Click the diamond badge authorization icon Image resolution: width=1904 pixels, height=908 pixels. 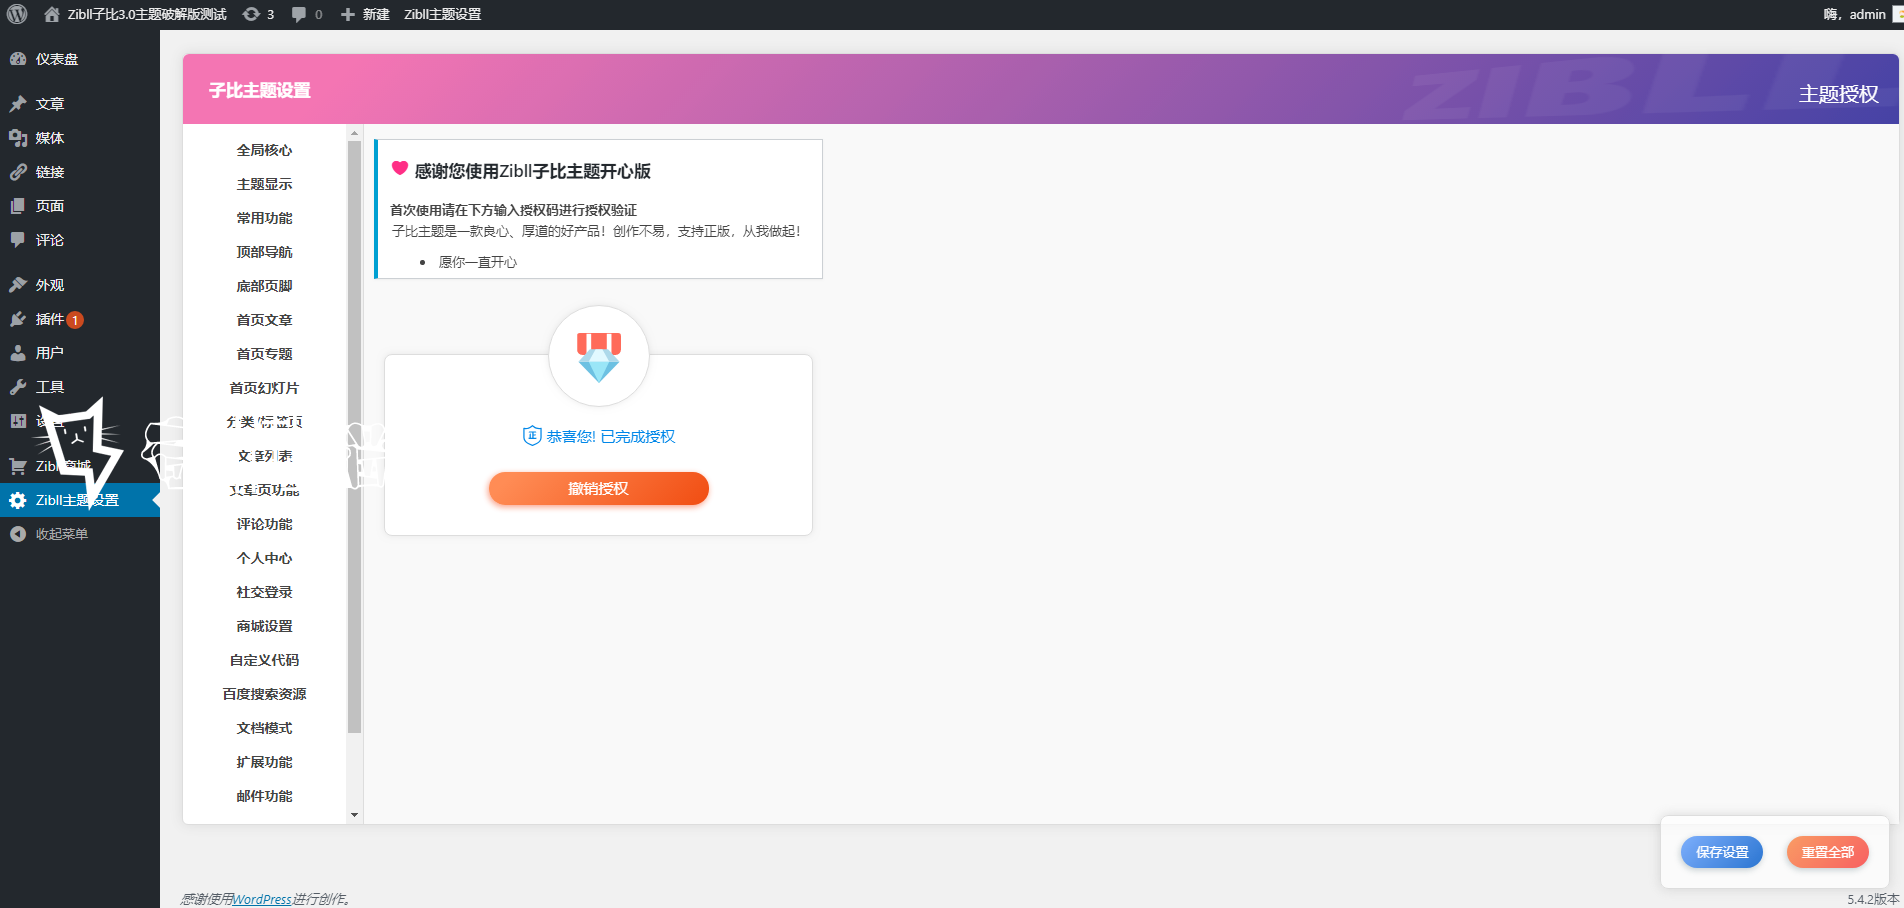click(x=599, y=356)
